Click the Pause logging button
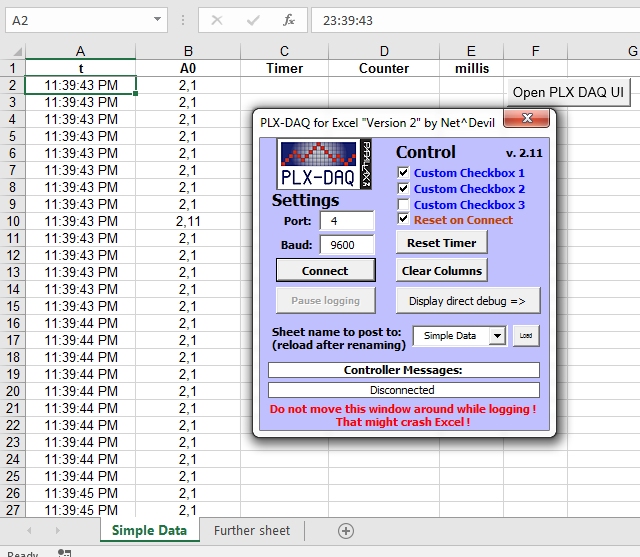The height and width of the screenshot is (557, 640). pyautogui.click(x=325, y=301)
